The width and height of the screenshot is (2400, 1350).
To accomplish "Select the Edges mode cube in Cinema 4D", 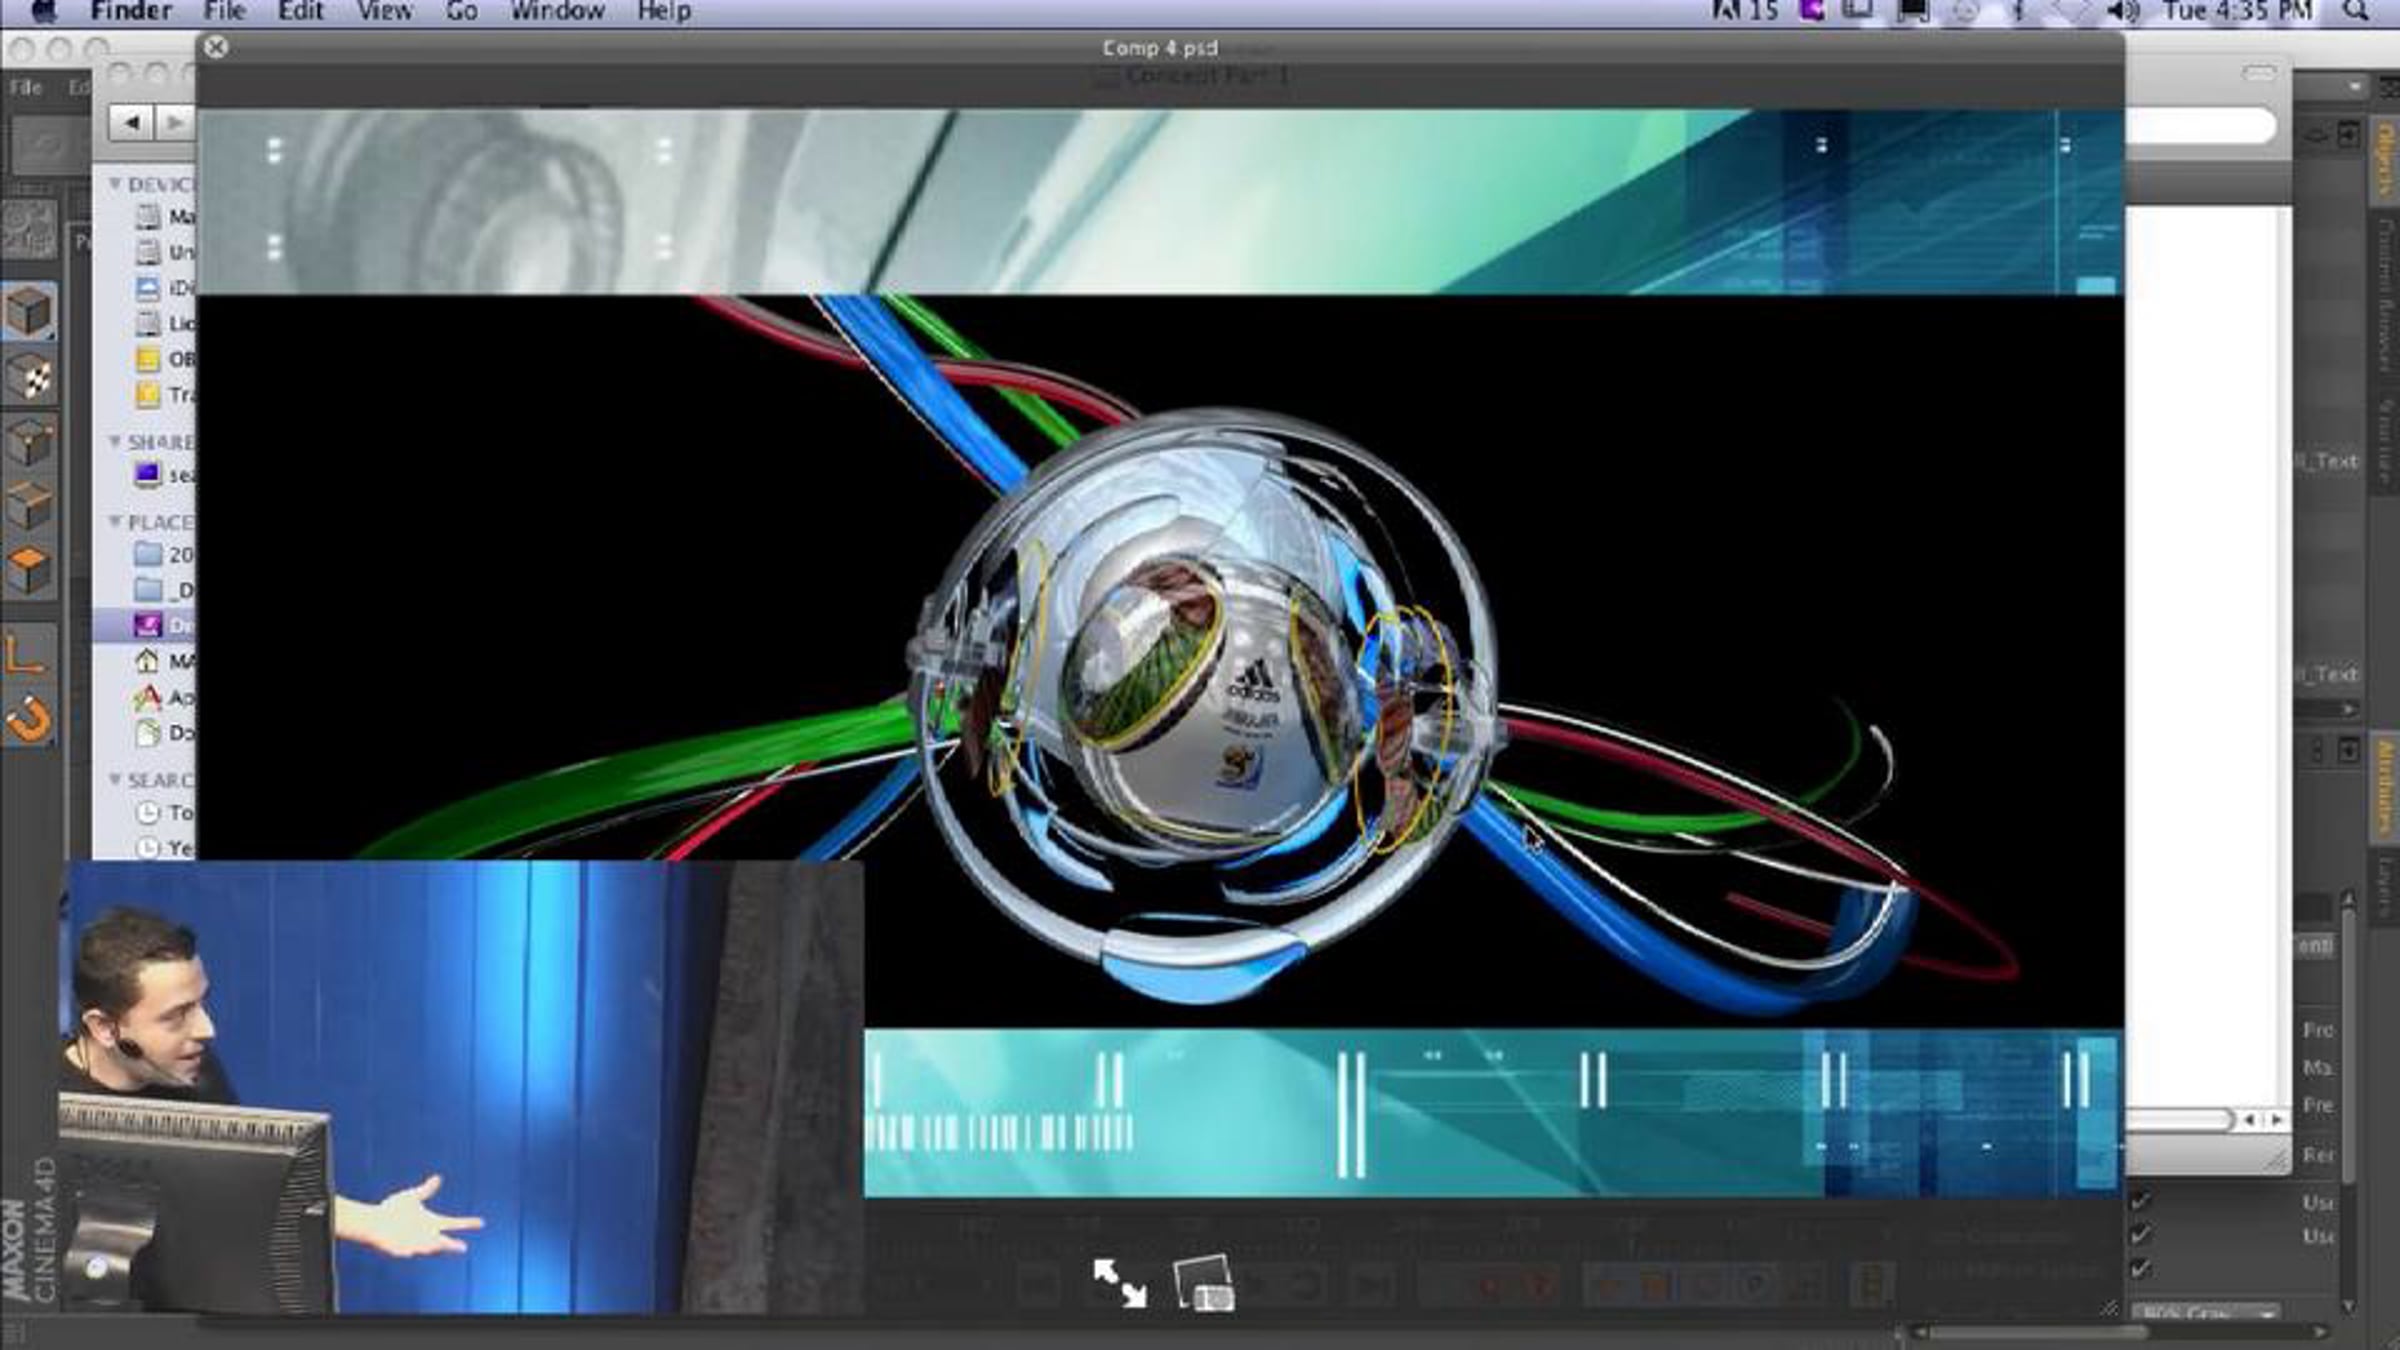I will [x=29, y=506].
